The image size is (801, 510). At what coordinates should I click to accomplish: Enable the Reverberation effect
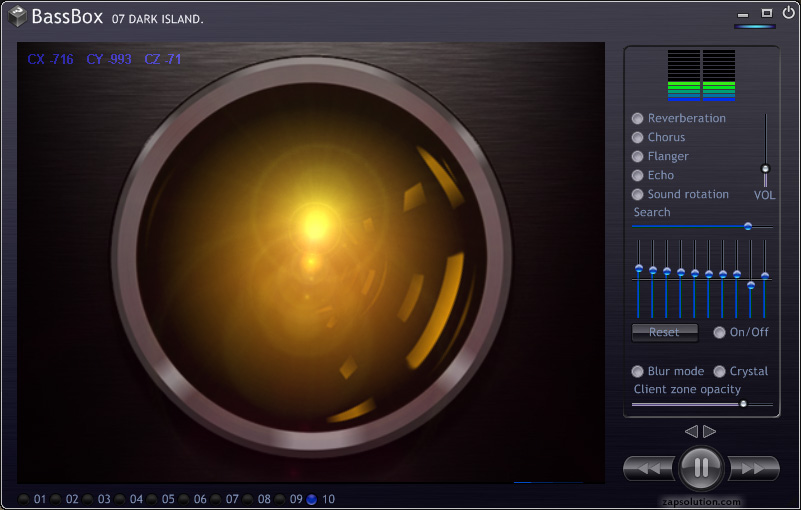638,119
